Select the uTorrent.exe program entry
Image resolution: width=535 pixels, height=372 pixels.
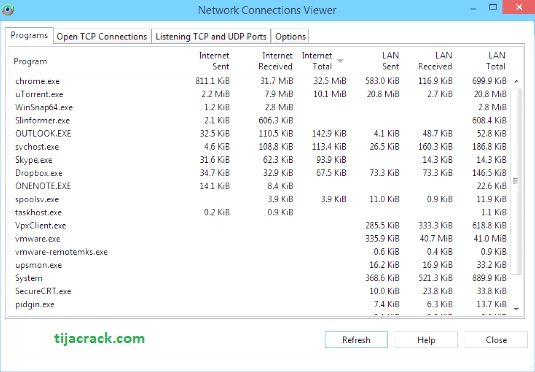click(39, 94)
